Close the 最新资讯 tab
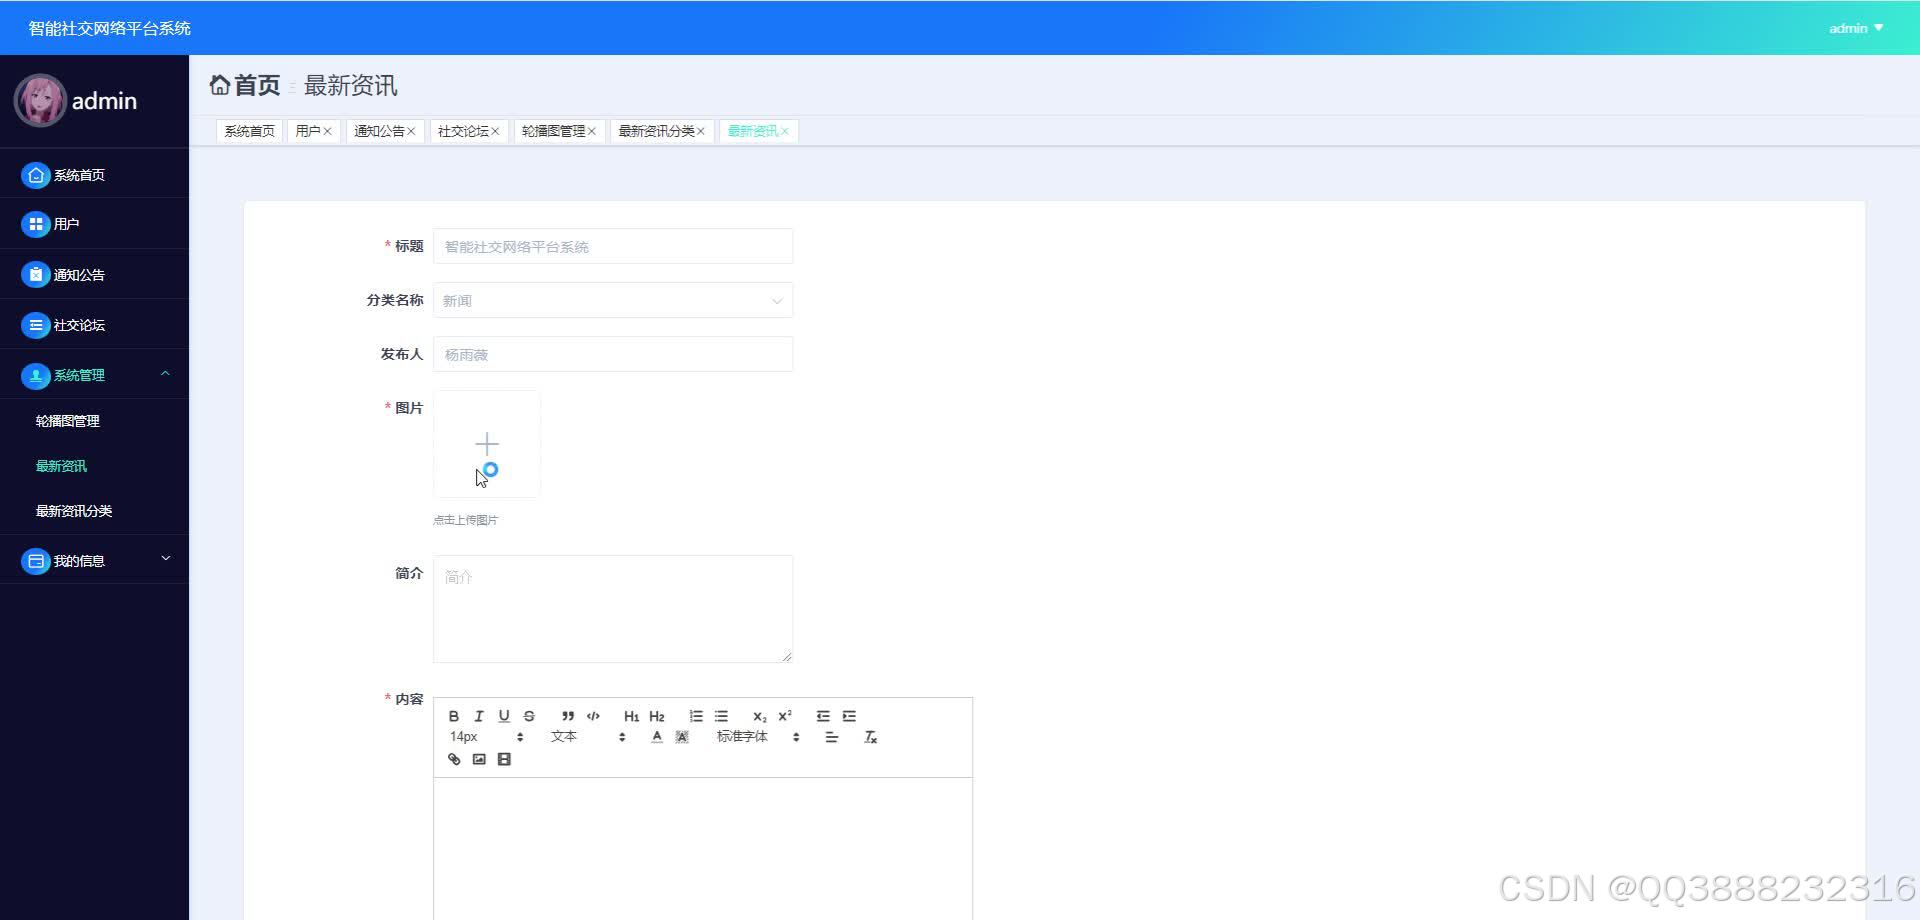The height and width of the screenshot is (920, 1920). pos(785,131)
